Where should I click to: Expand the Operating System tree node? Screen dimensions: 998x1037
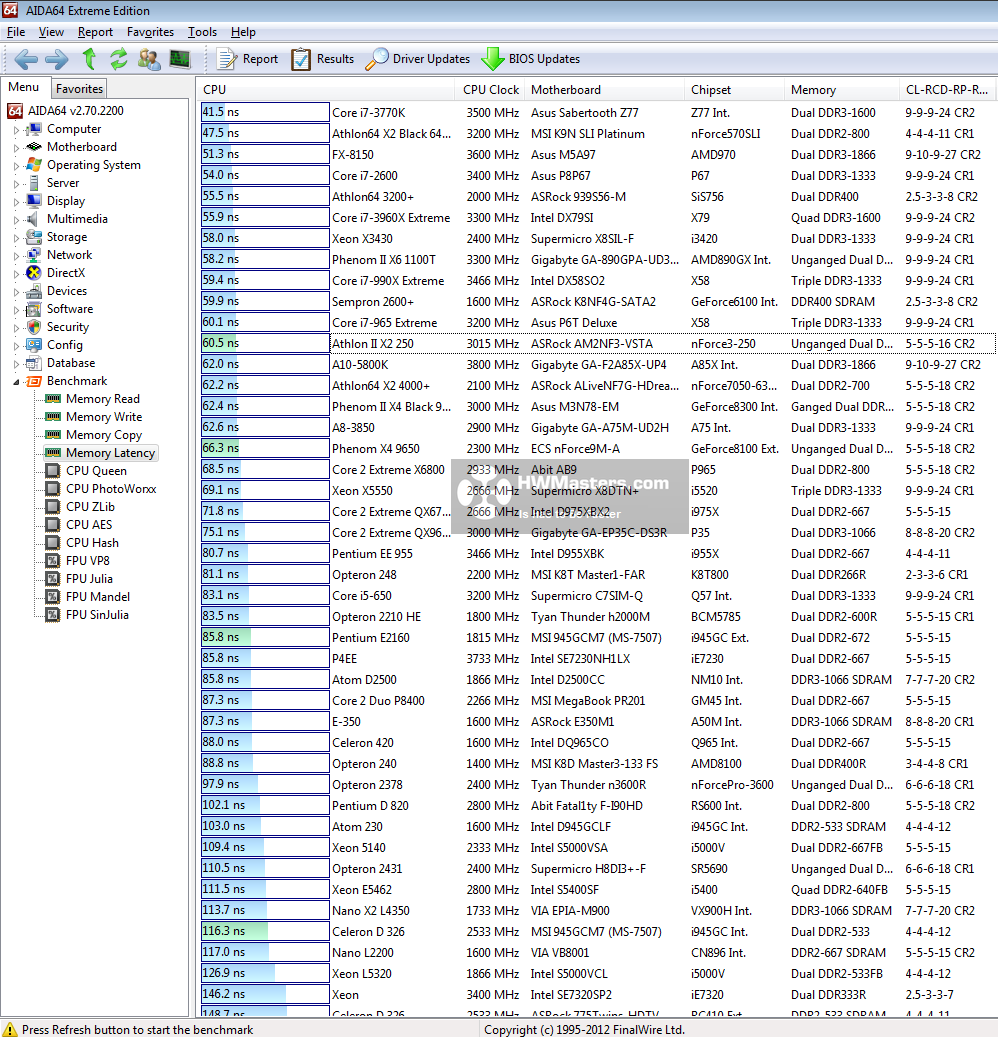pyautogui.click(x=17, y=165)
